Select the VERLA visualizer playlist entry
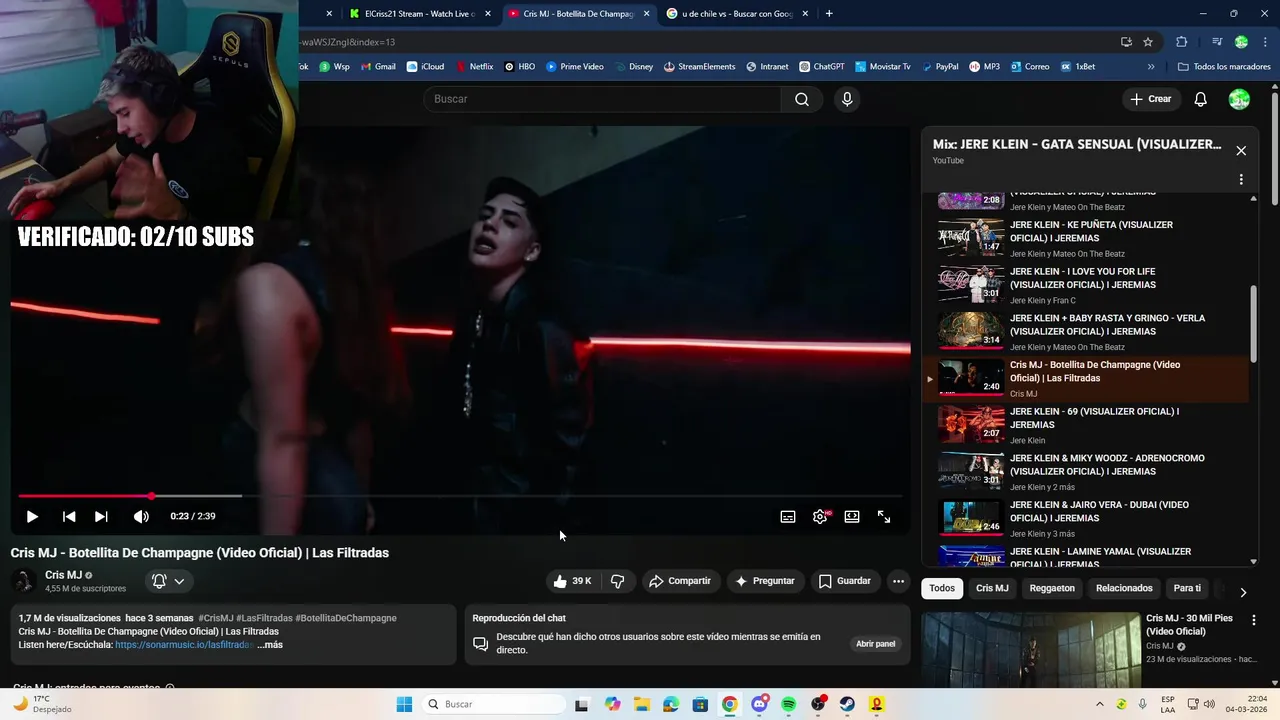This screenshot has height=720, width=1280. click(1085, 331)
